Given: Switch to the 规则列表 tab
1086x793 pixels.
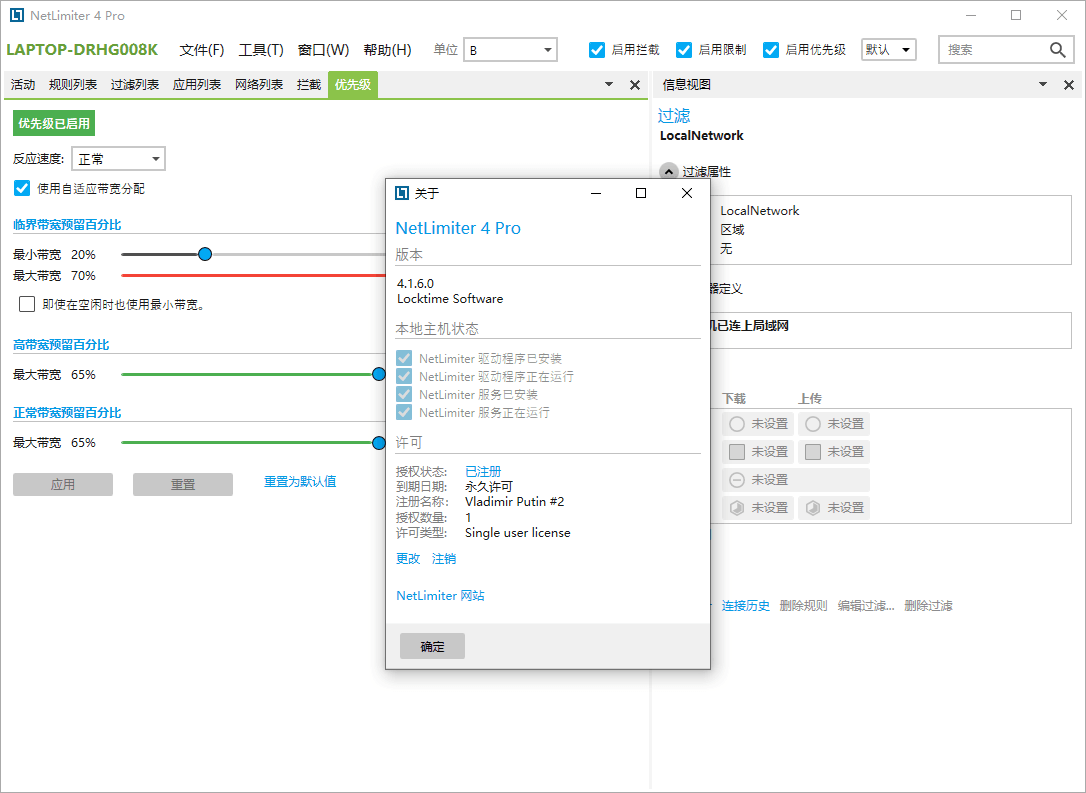Looking at the screenshot, I should [x=73, y=85].
